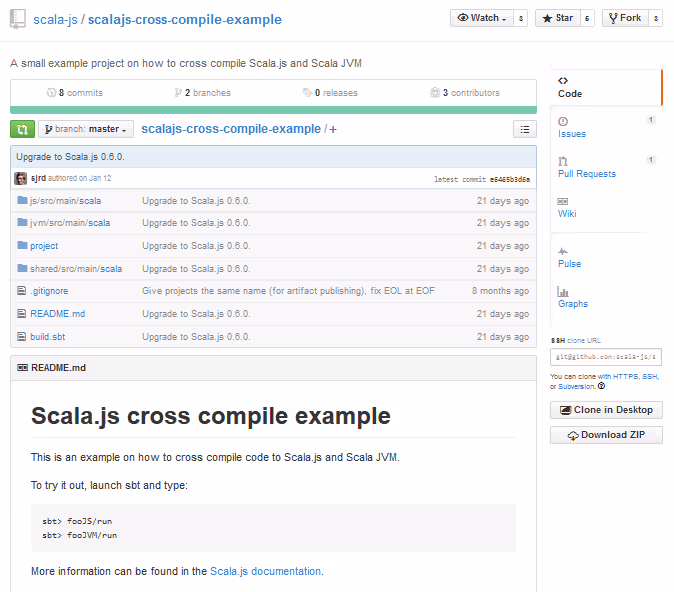The image size is (674, 592).
Task: Open the project folder
Action: (x=44, y=246)
